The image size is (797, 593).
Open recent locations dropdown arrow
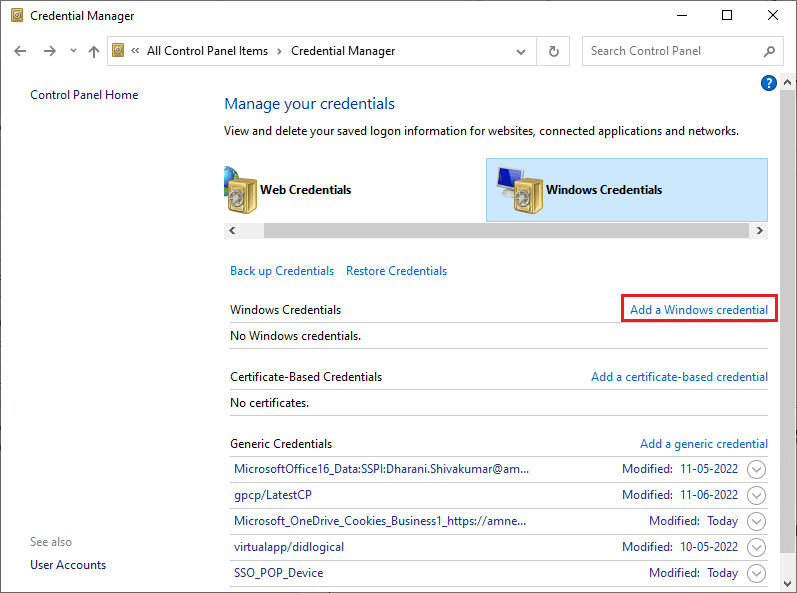coord(73,51)
